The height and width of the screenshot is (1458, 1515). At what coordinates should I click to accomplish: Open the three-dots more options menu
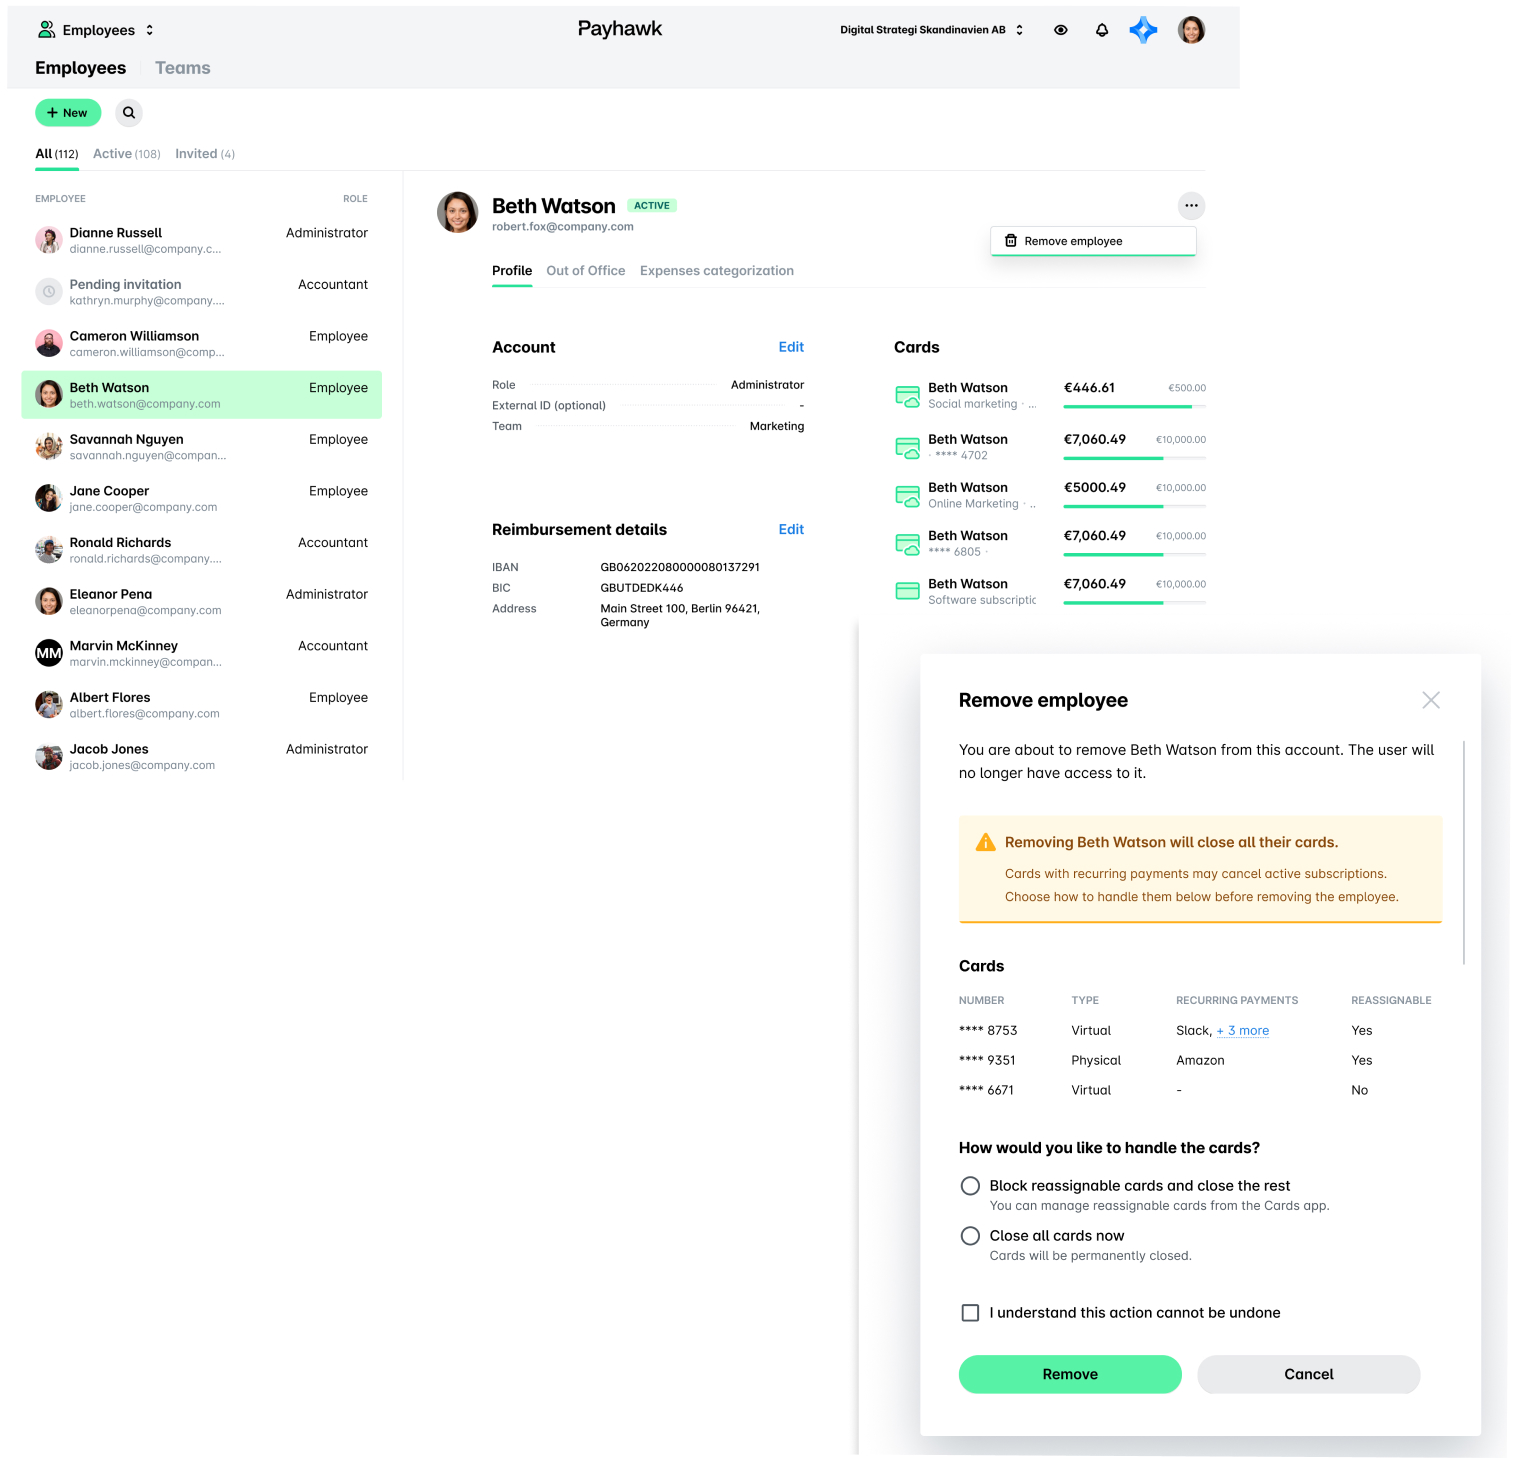point(1191,206)
